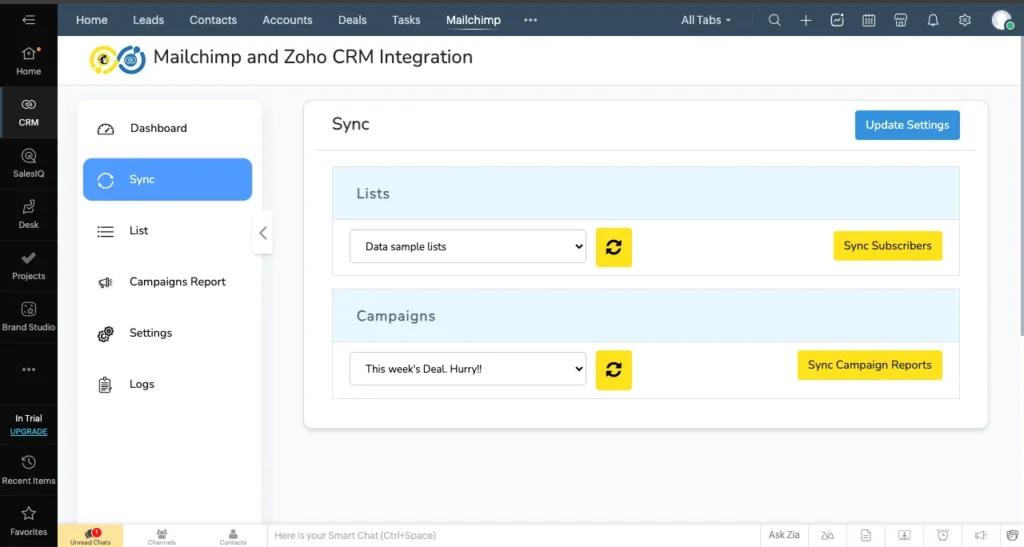This screenshot has height=547, width=1024.
Task: Expand the All Tabs dropdown
Action: pos(706,20)
